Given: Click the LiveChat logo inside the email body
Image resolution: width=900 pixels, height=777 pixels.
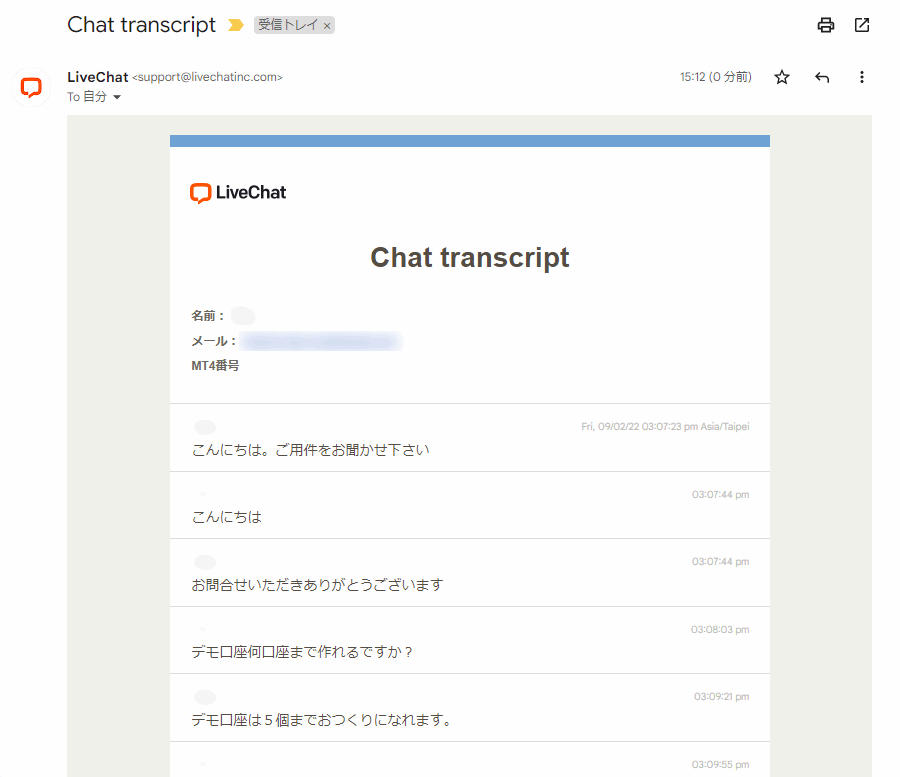Looking at the screenshot, I should [x=237, y=193].
